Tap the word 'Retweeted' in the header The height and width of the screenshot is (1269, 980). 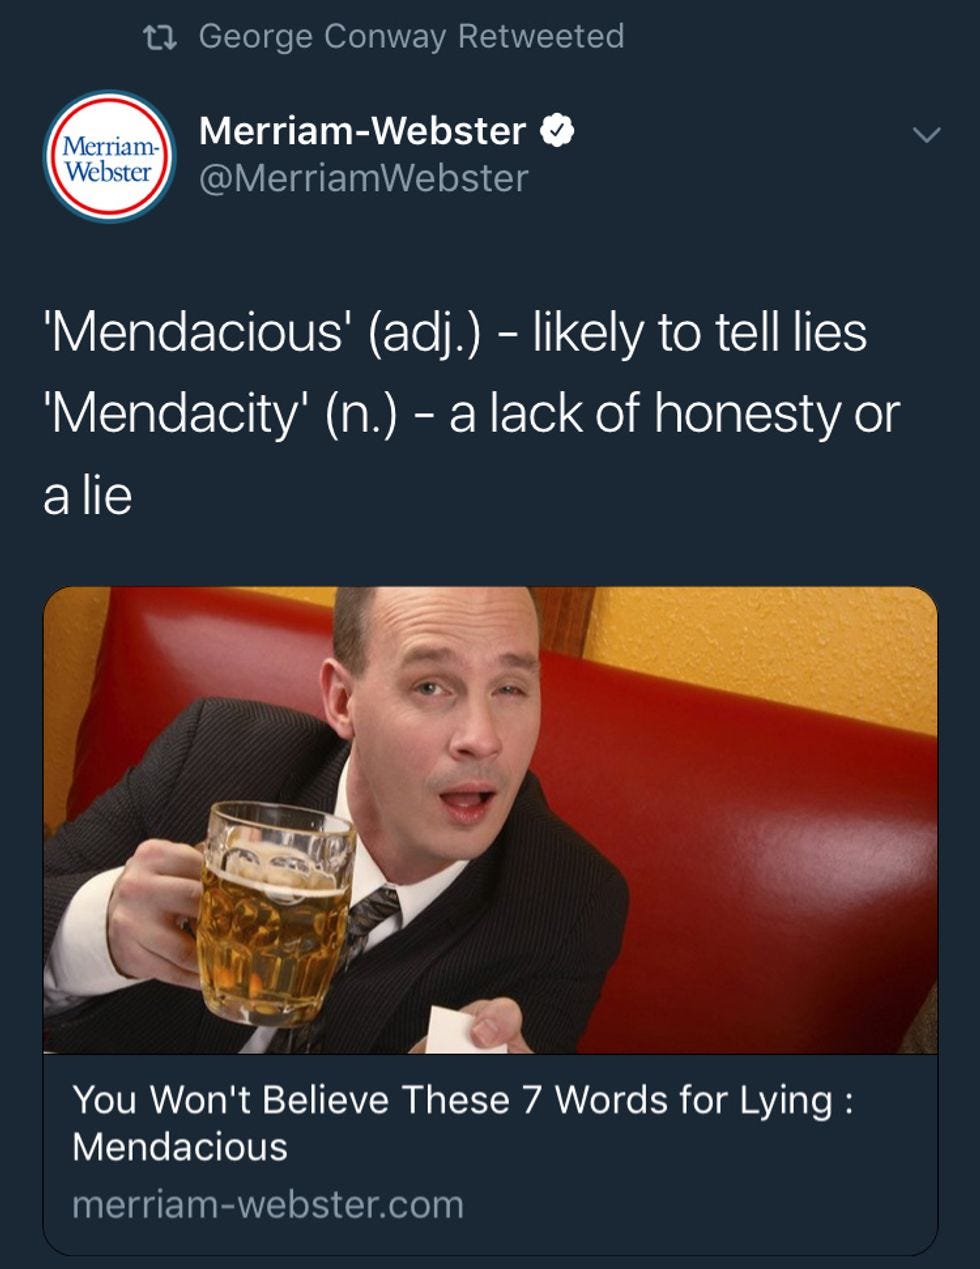click(541, 36)
